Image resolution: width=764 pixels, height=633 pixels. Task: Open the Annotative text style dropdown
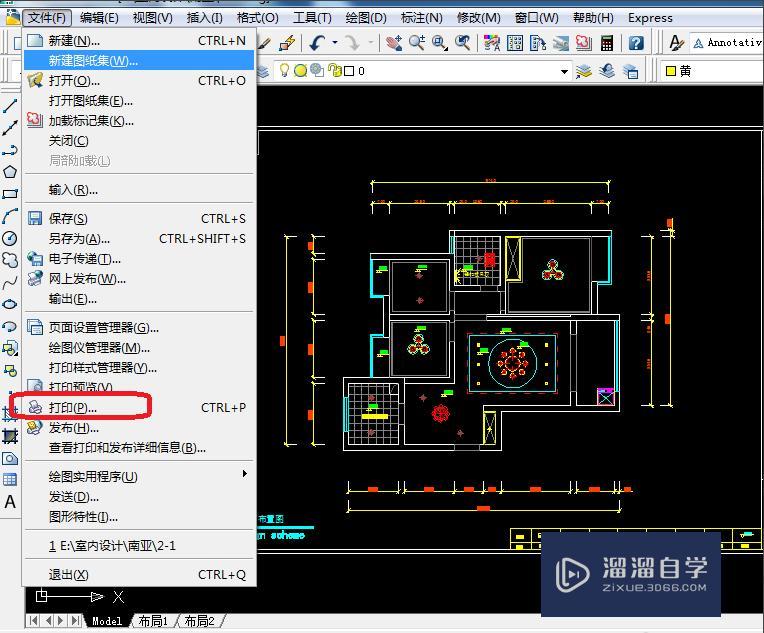(x=727, y=43)
